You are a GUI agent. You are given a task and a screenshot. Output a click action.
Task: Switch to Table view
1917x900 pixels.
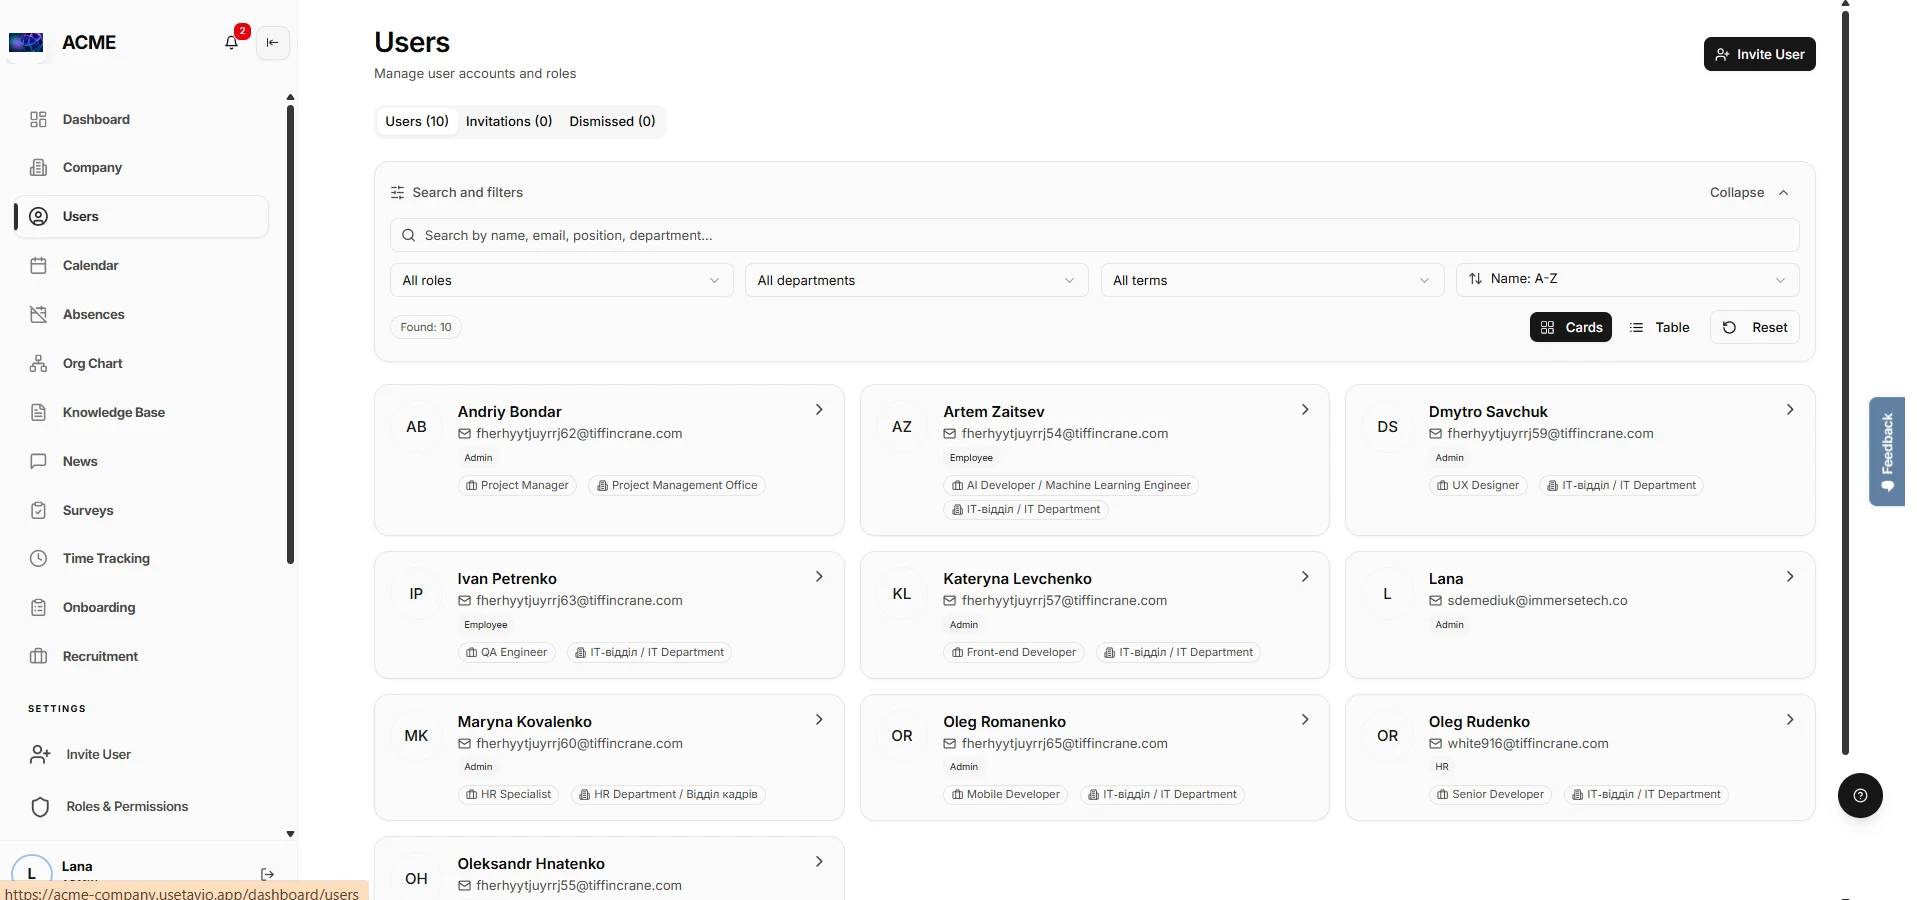(x=1659, y=327)
